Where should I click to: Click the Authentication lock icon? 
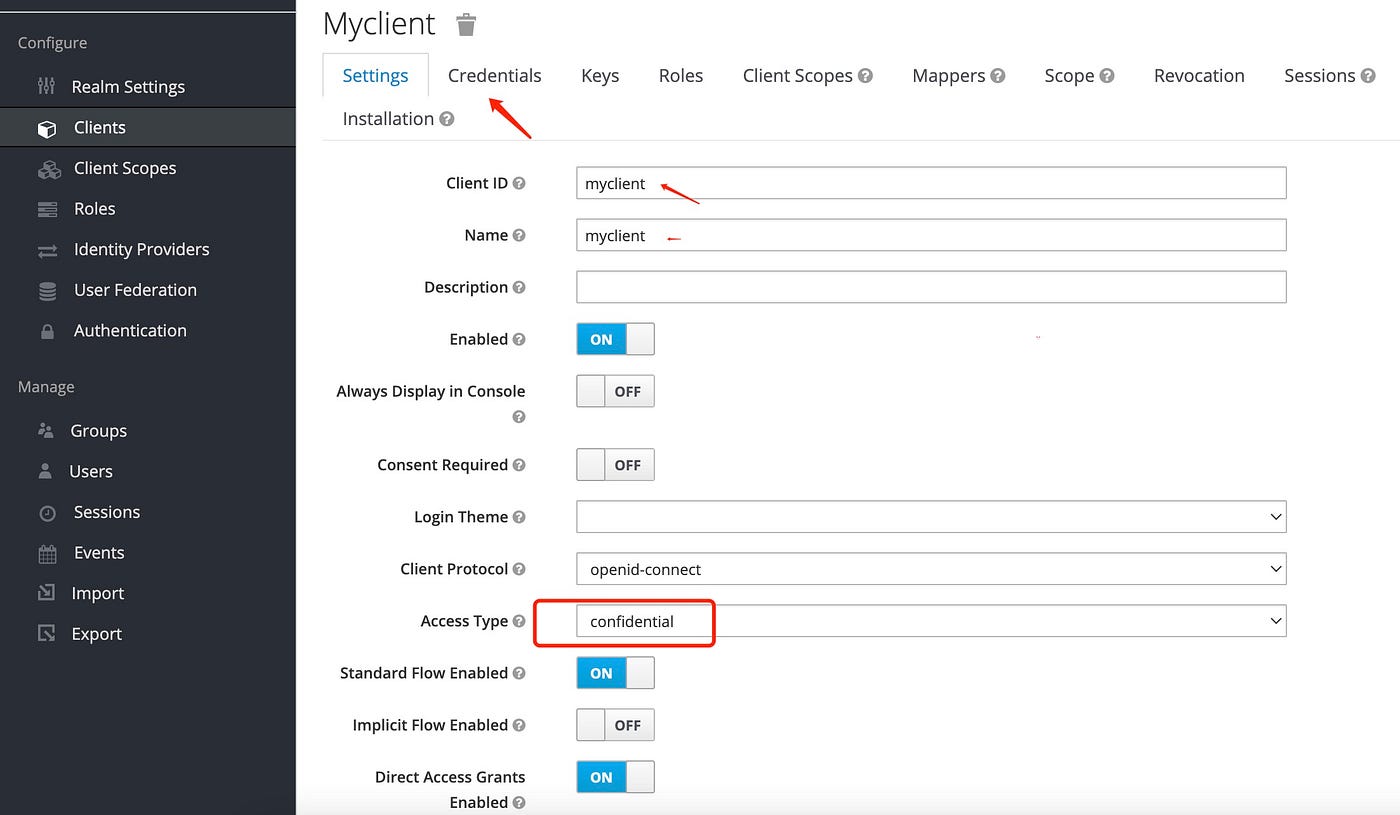click(x=47, y=330)
